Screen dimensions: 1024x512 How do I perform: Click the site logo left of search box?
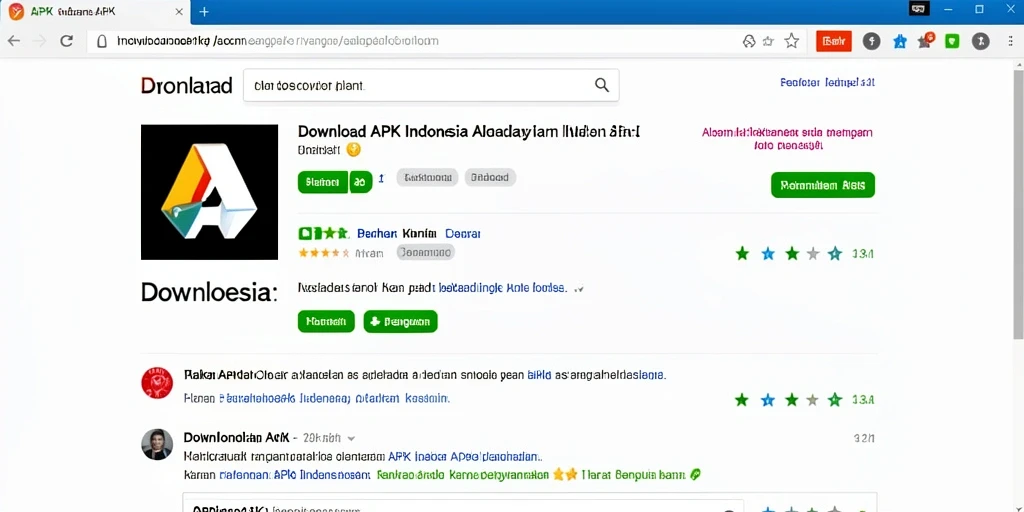click(187, 86)
